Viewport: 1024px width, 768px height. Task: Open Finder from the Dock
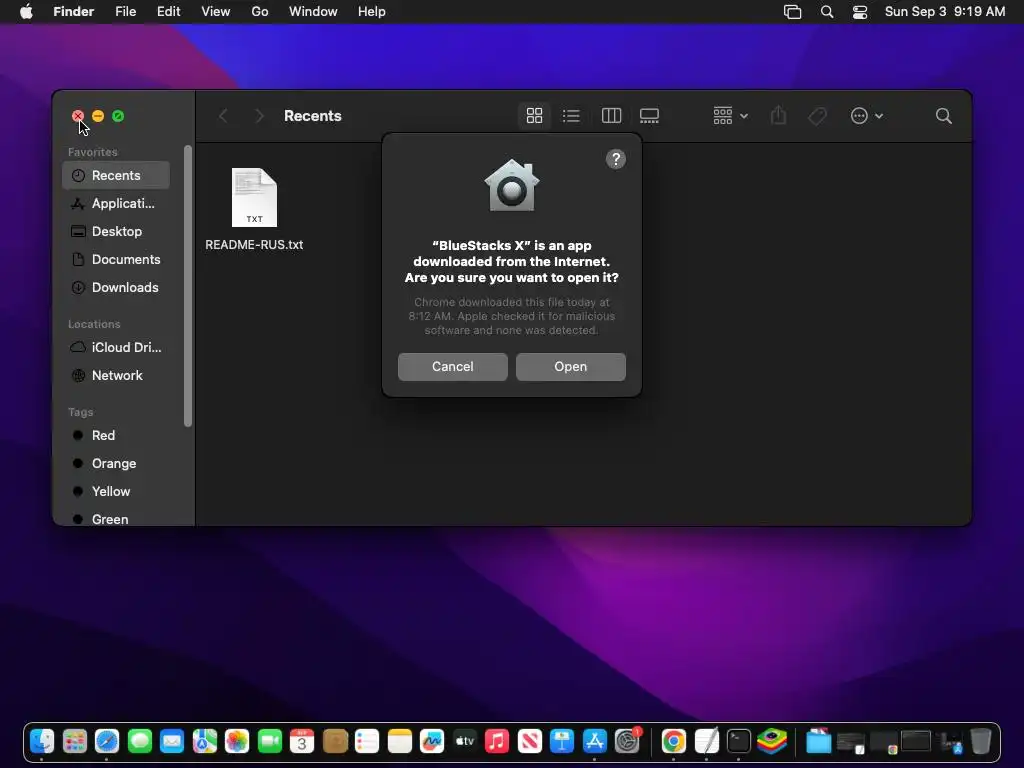click(42, 741)
